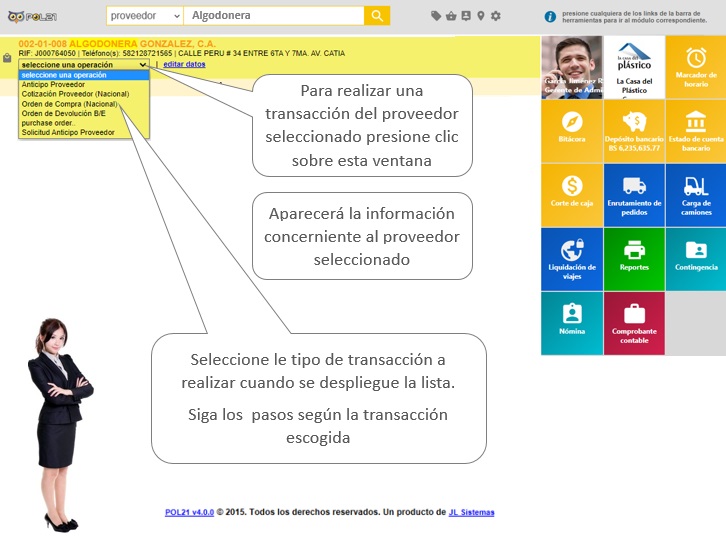Open the Reportes printer tile
The width and height of the screenshot is (726, 553).
[x=634, y=259]
